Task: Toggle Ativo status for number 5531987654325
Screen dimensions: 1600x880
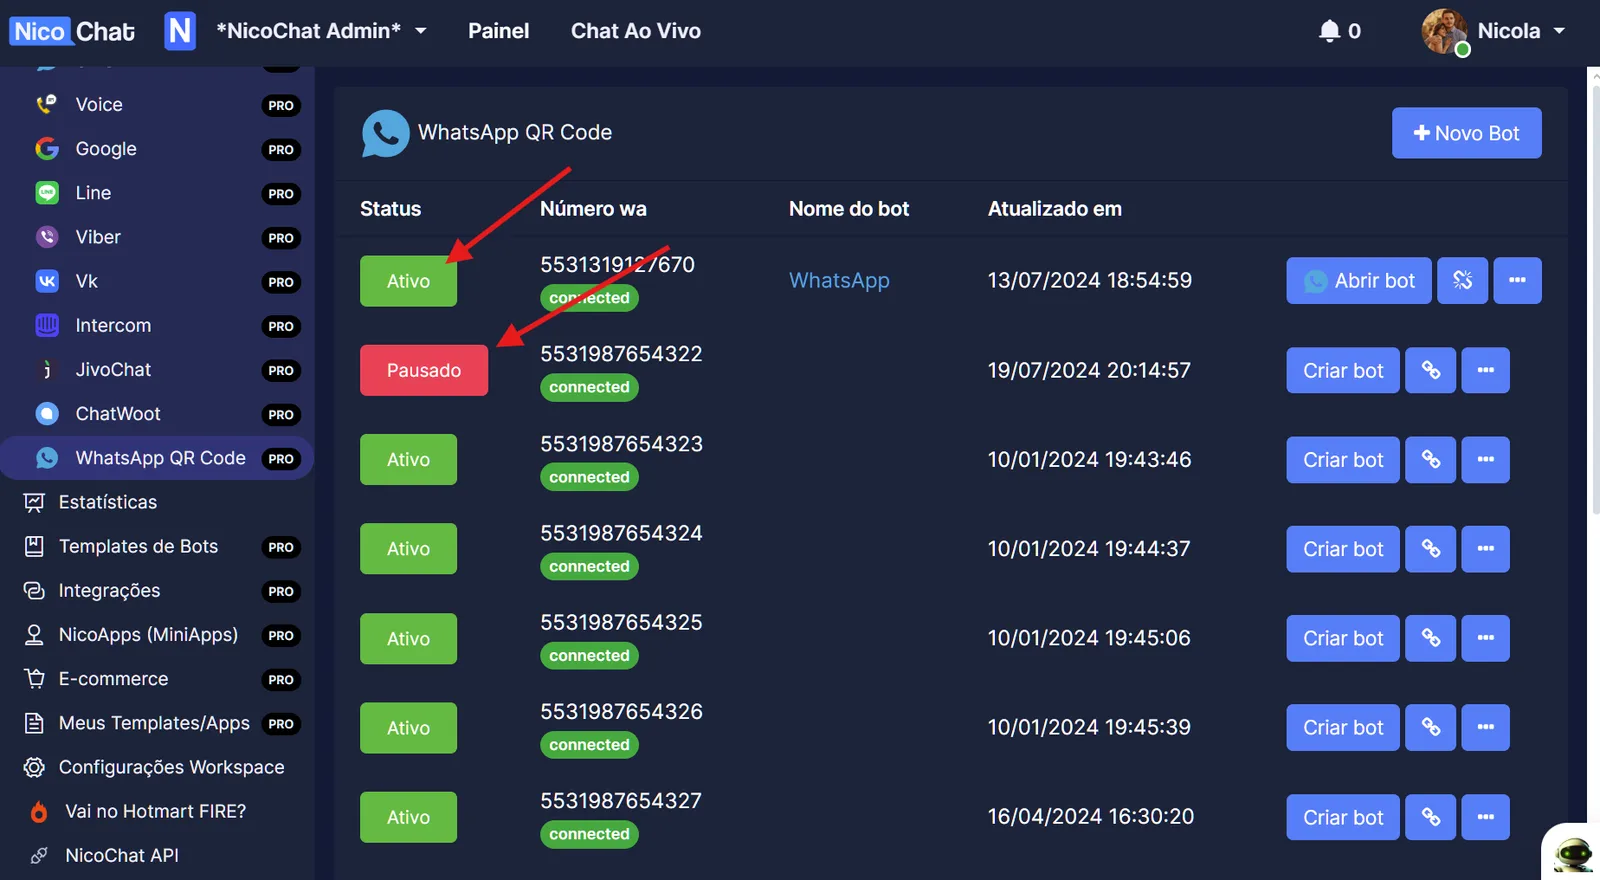Action: (408, 638)
